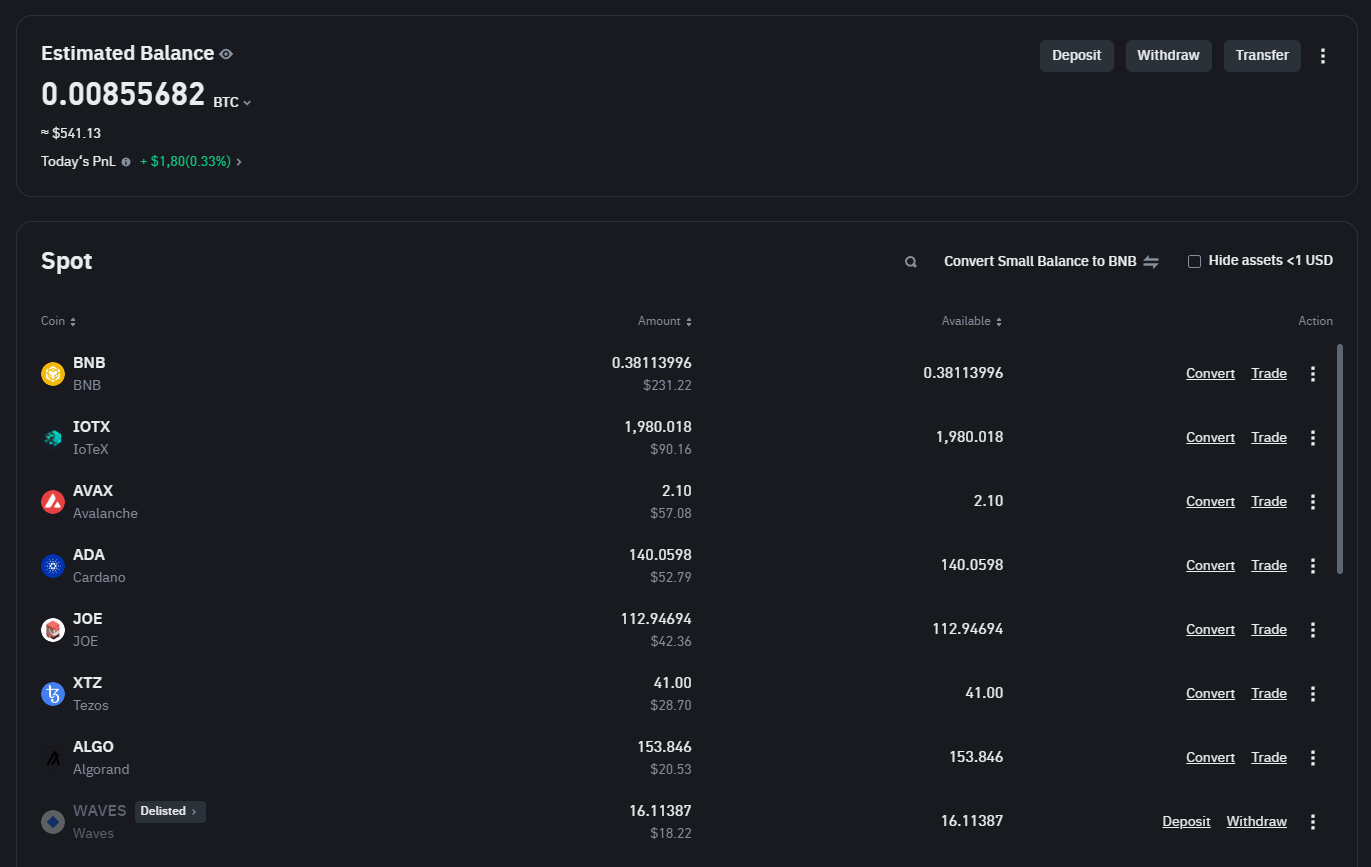Click the 0.00855682 balance value

click(x=123, y=94)
